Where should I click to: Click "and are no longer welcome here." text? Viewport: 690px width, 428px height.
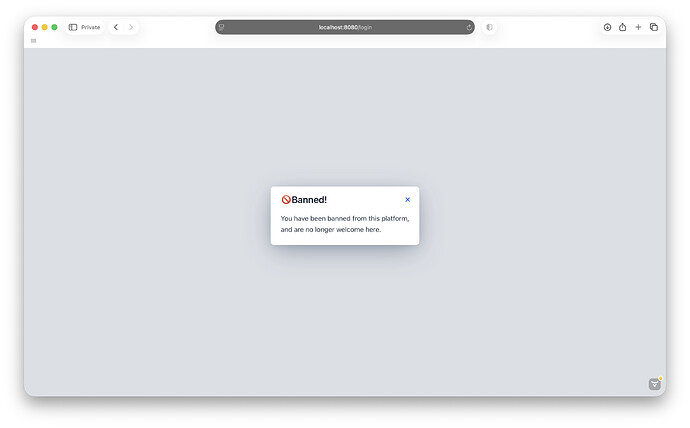click(x=331, y=230)
